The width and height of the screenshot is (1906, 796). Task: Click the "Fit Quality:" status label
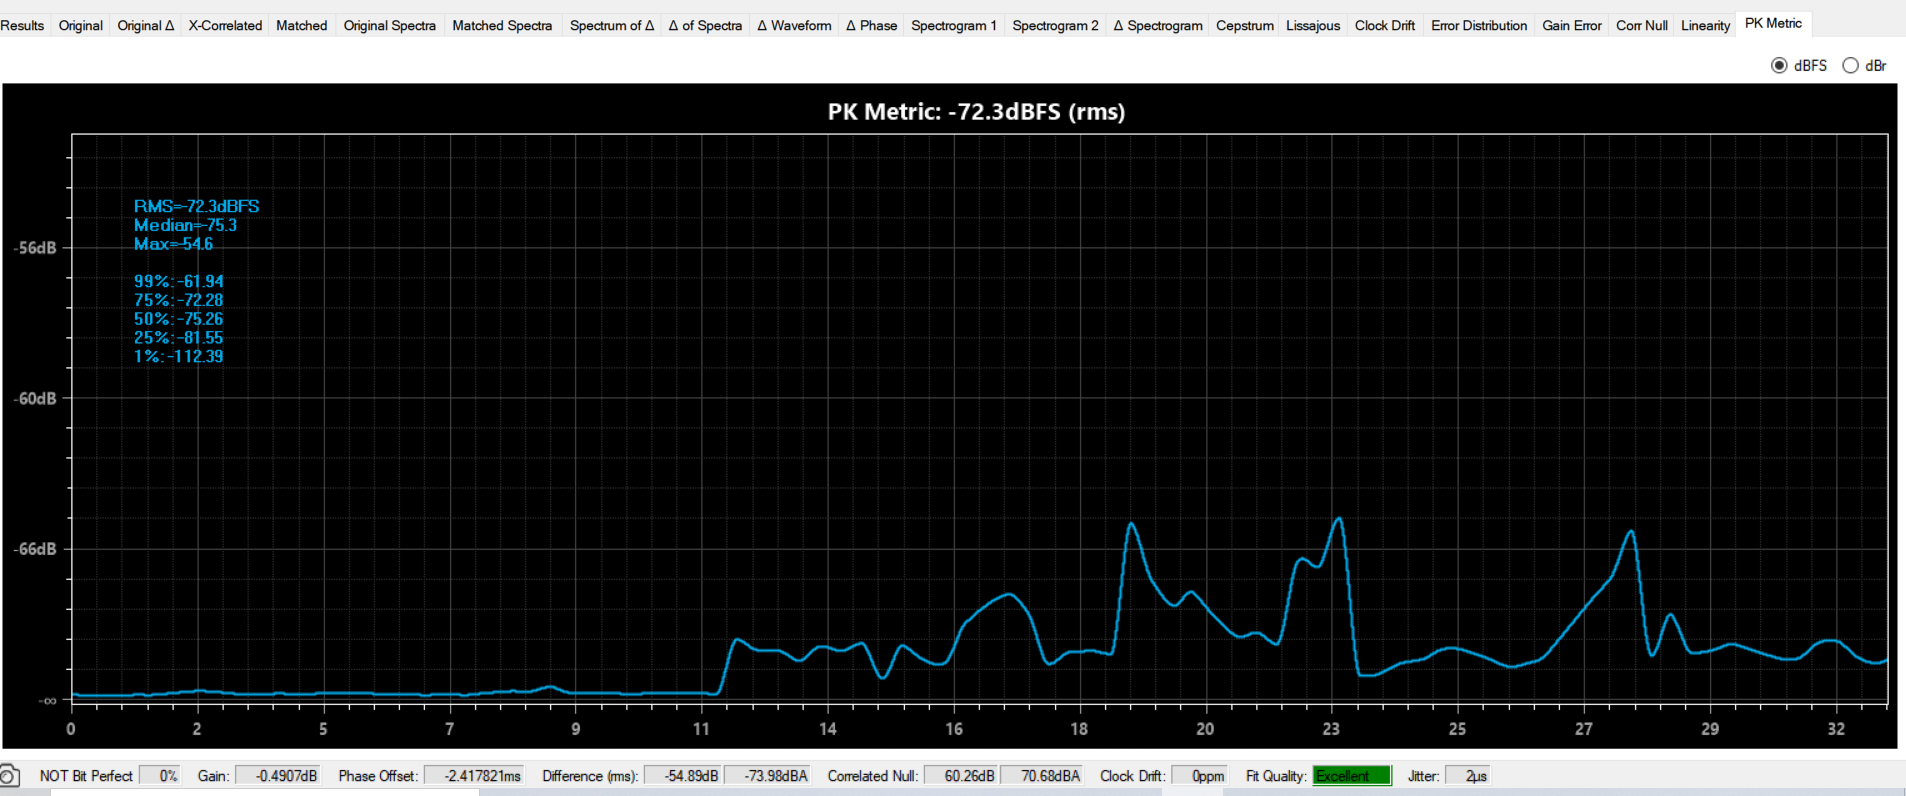point(1276,776)
